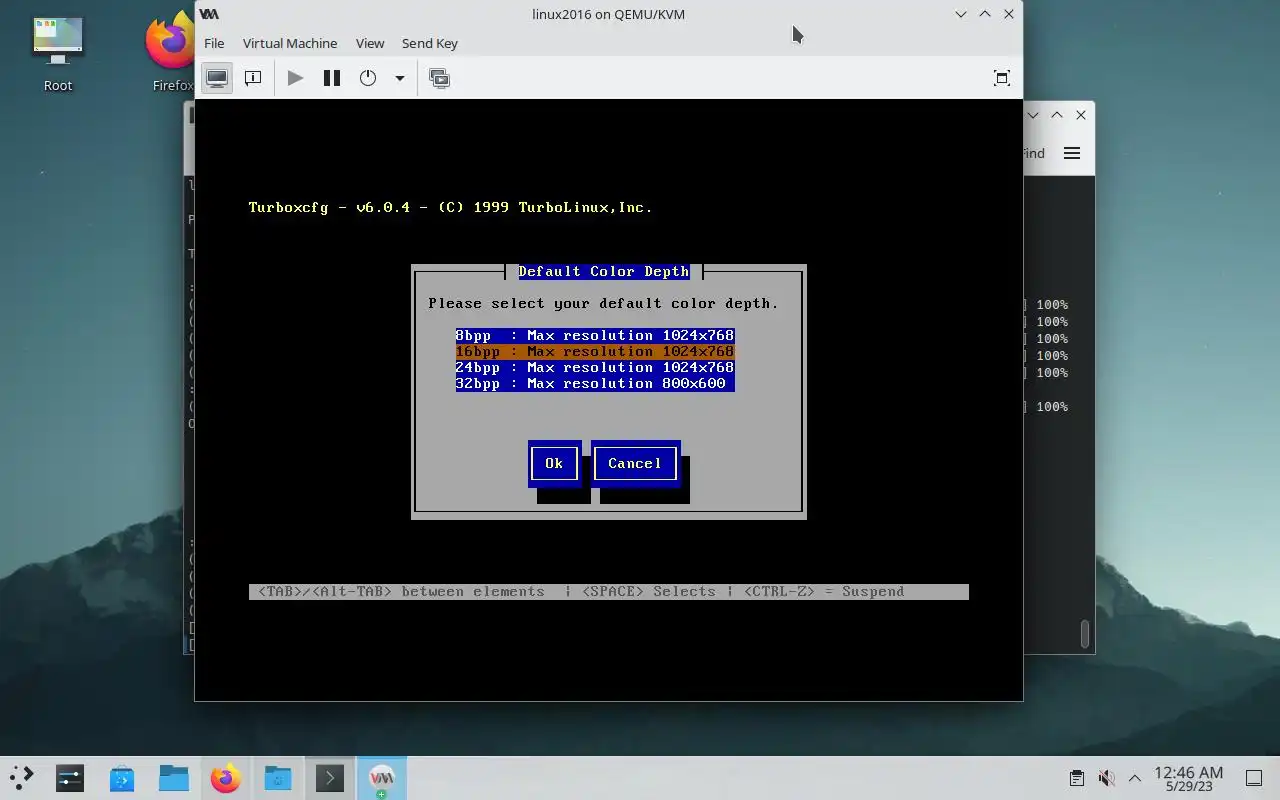Screen dimensions: 1280x800
Task: Shut down the virtual machine
Action: pos(368,78)
